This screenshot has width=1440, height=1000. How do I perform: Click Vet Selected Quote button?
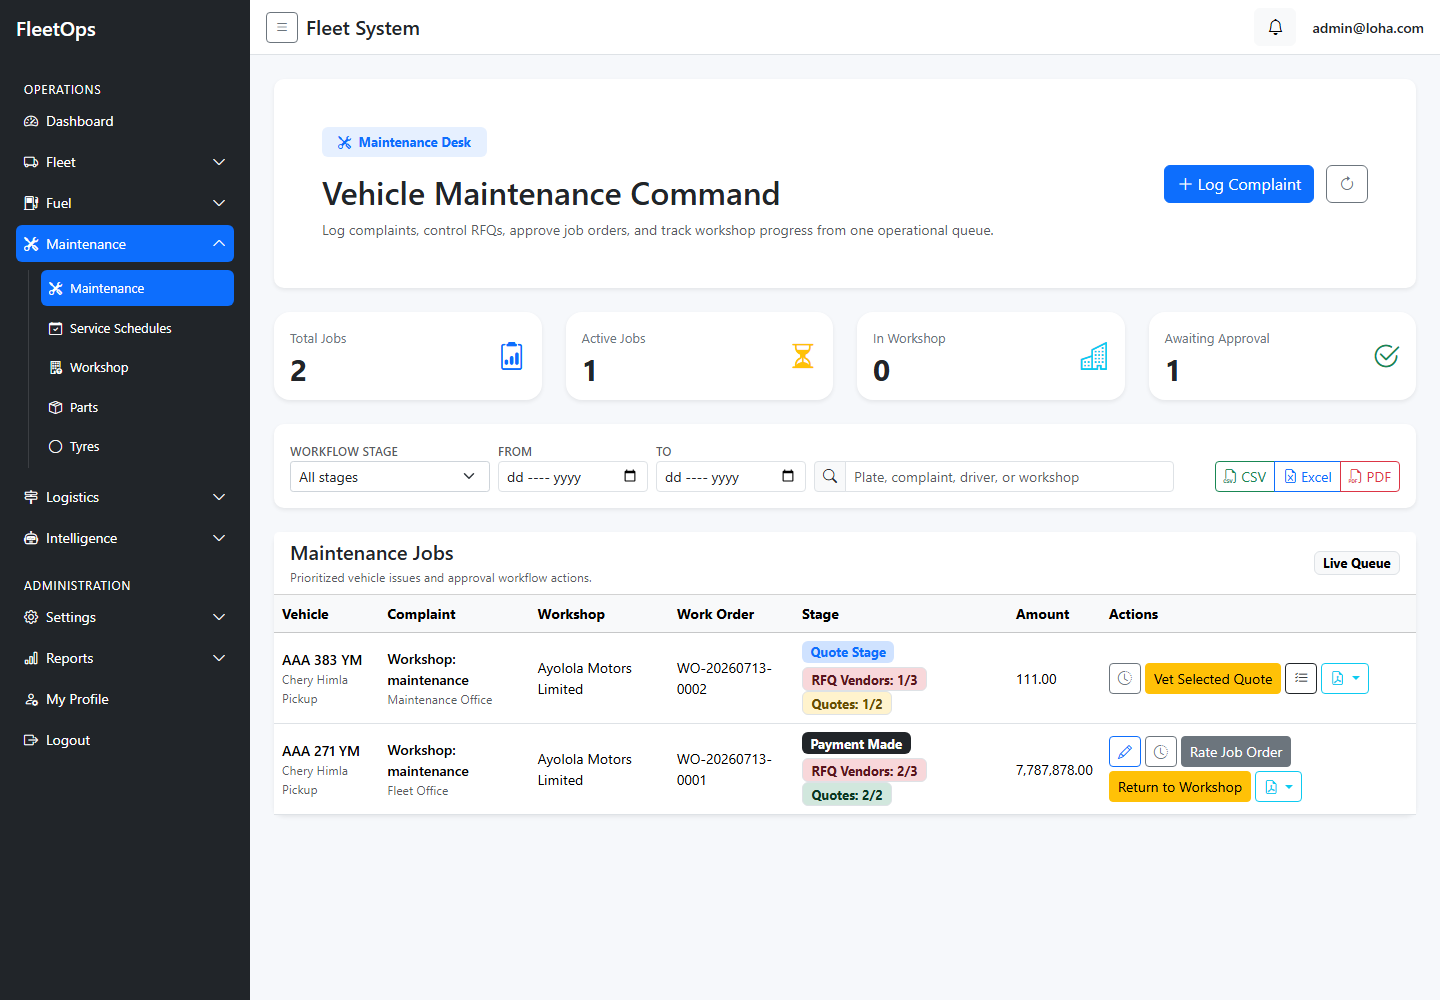[x=1213, y=679]
